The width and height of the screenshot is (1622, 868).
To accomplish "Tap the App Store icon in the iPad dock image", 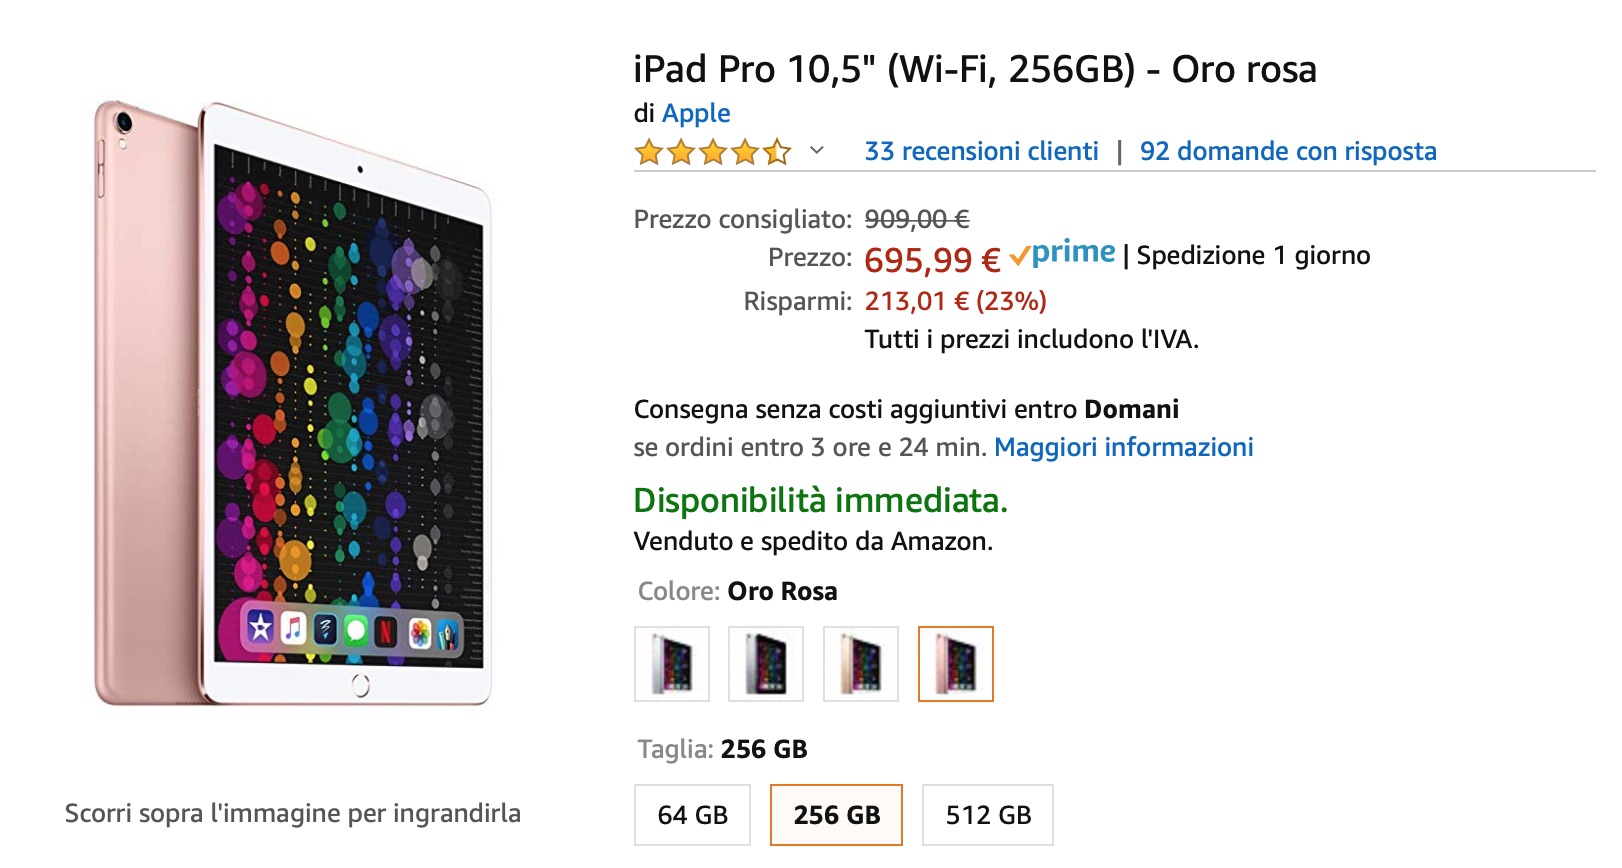I will 260,628.
